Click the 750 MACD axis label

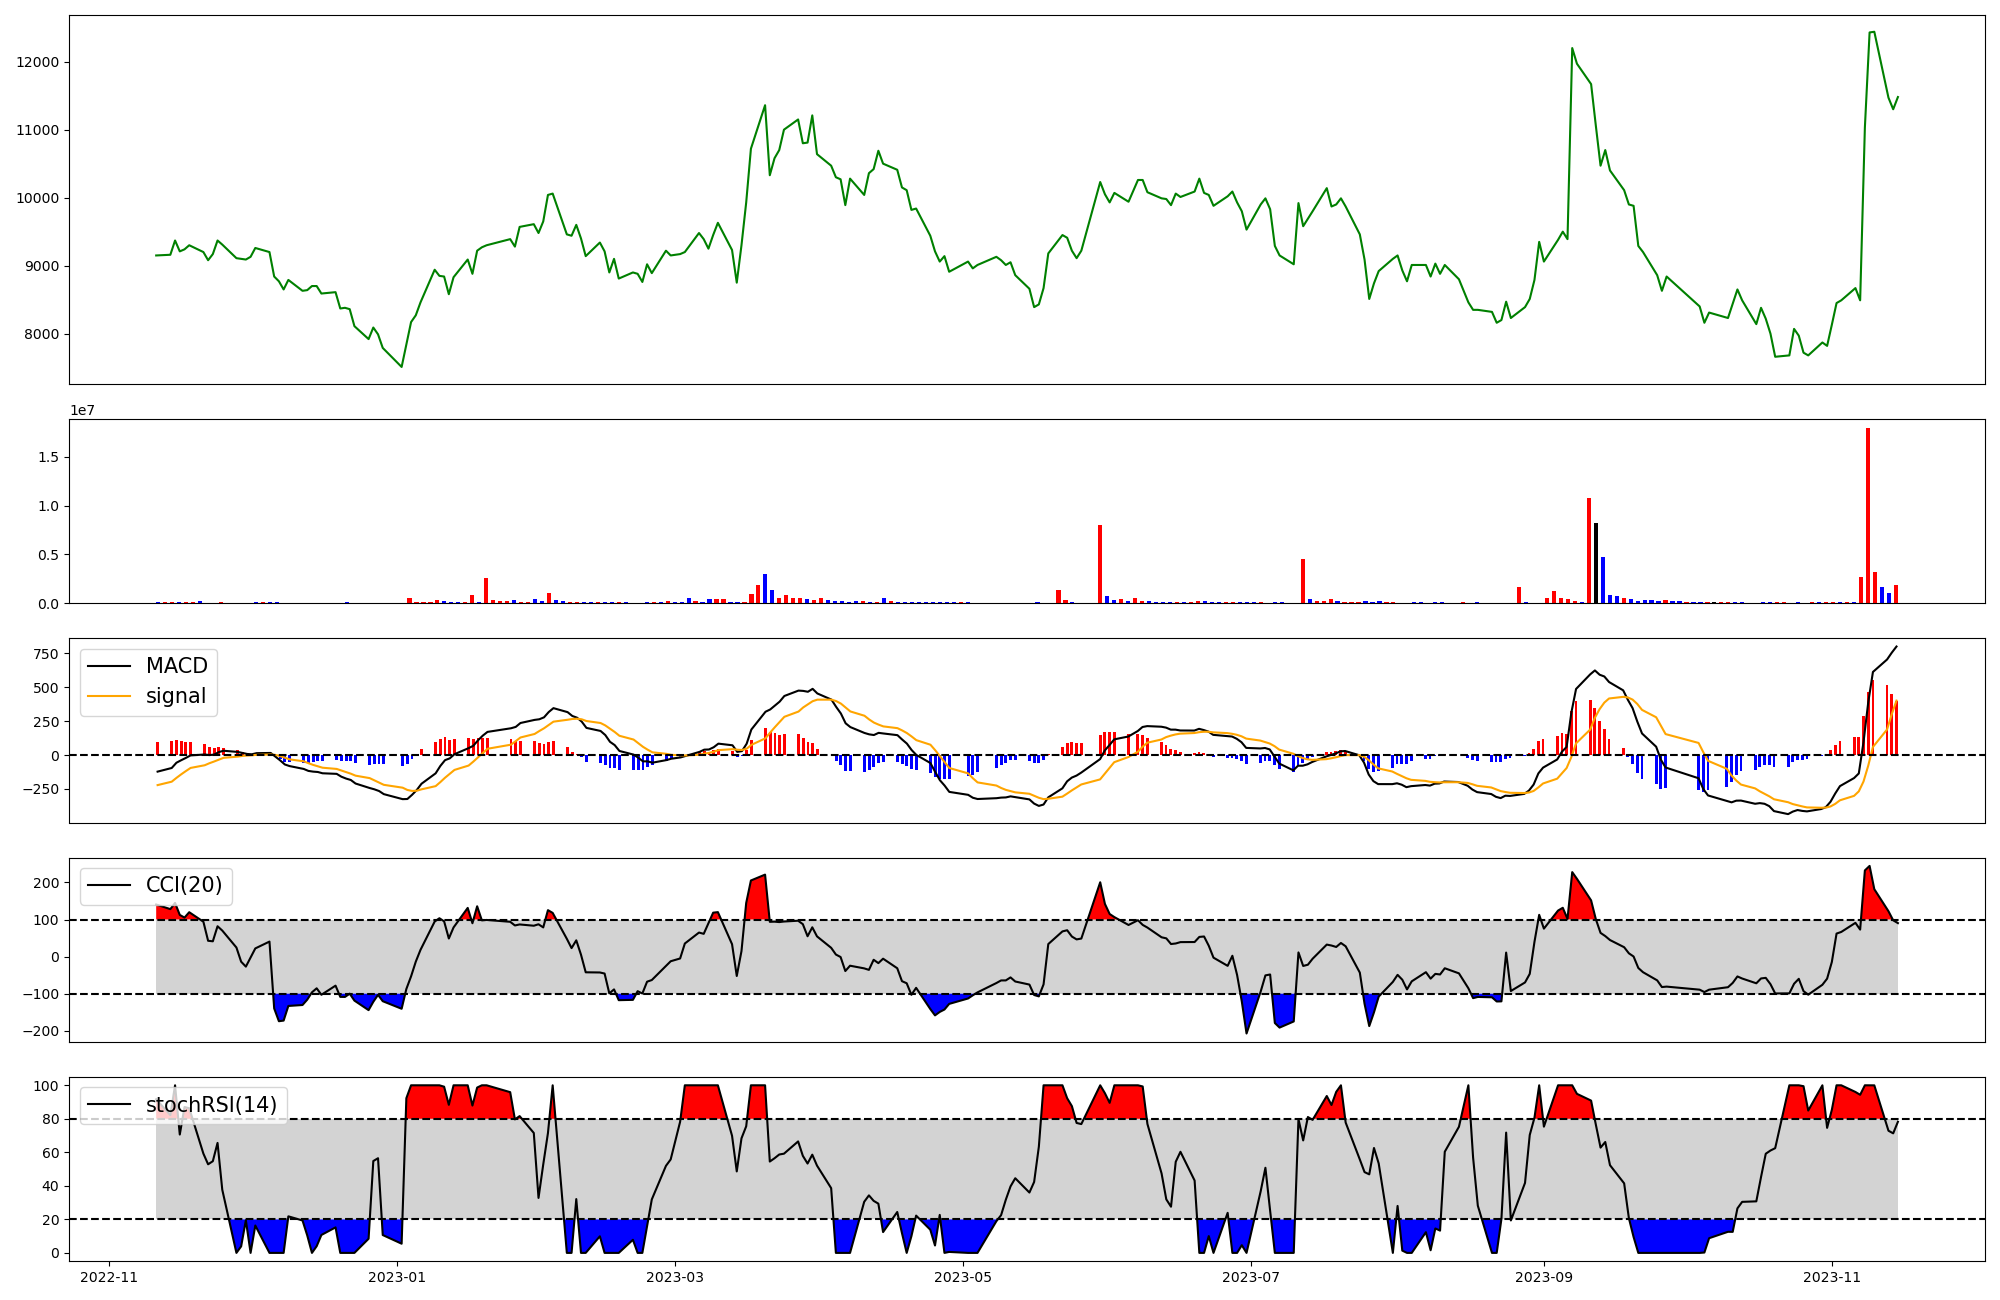pos(45,654)
